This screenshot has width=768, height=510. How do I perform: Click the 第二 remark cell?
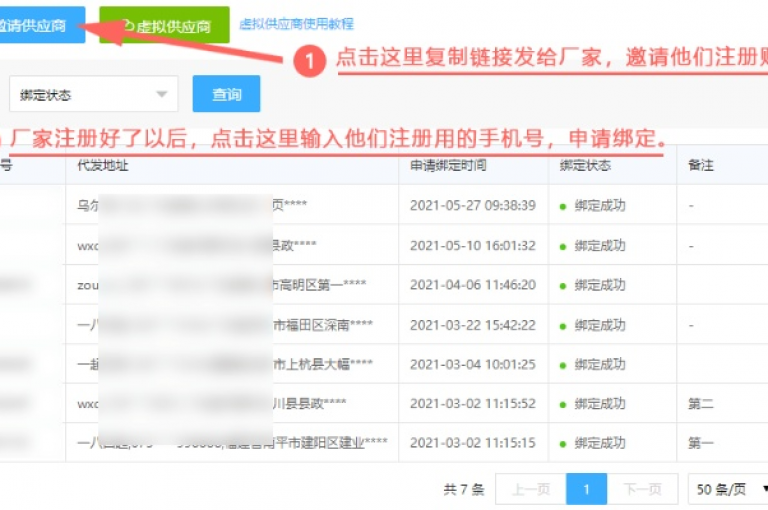click(701, 403)
